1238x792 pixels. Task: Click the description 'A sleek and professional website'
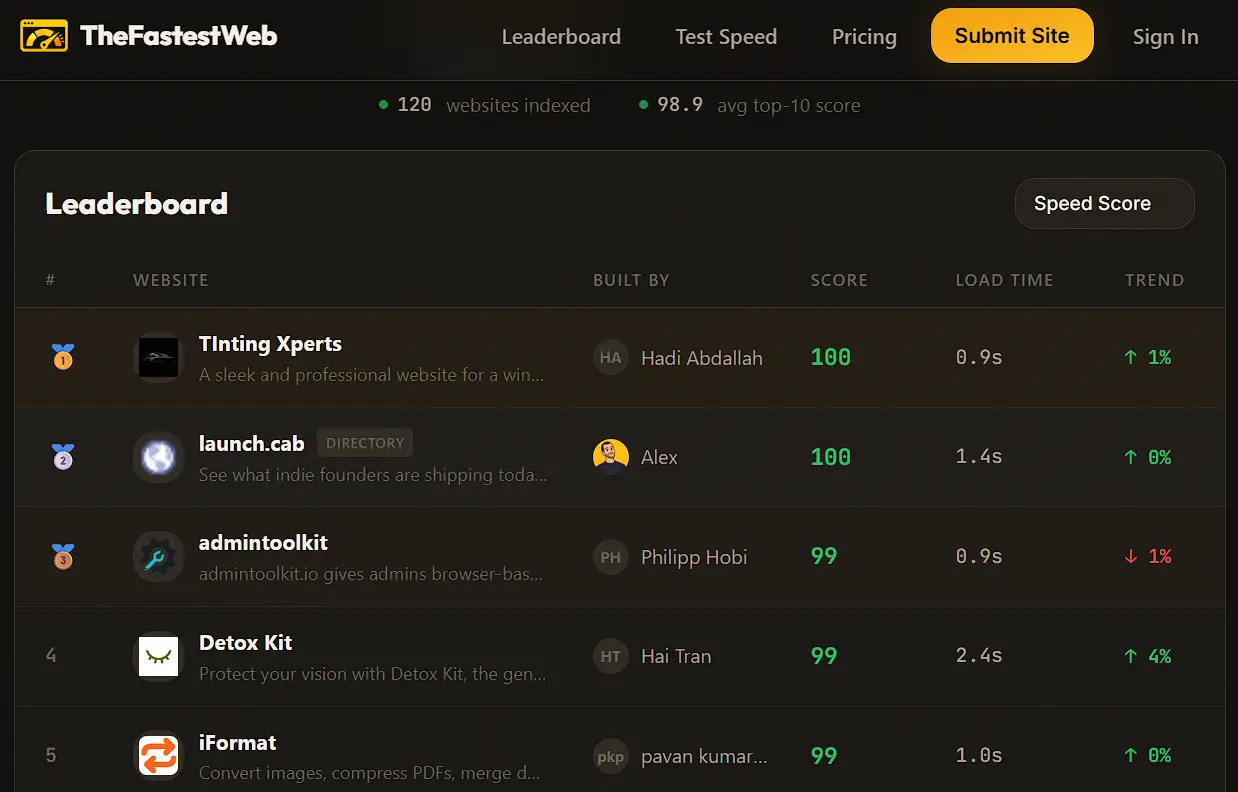point(372,375)
